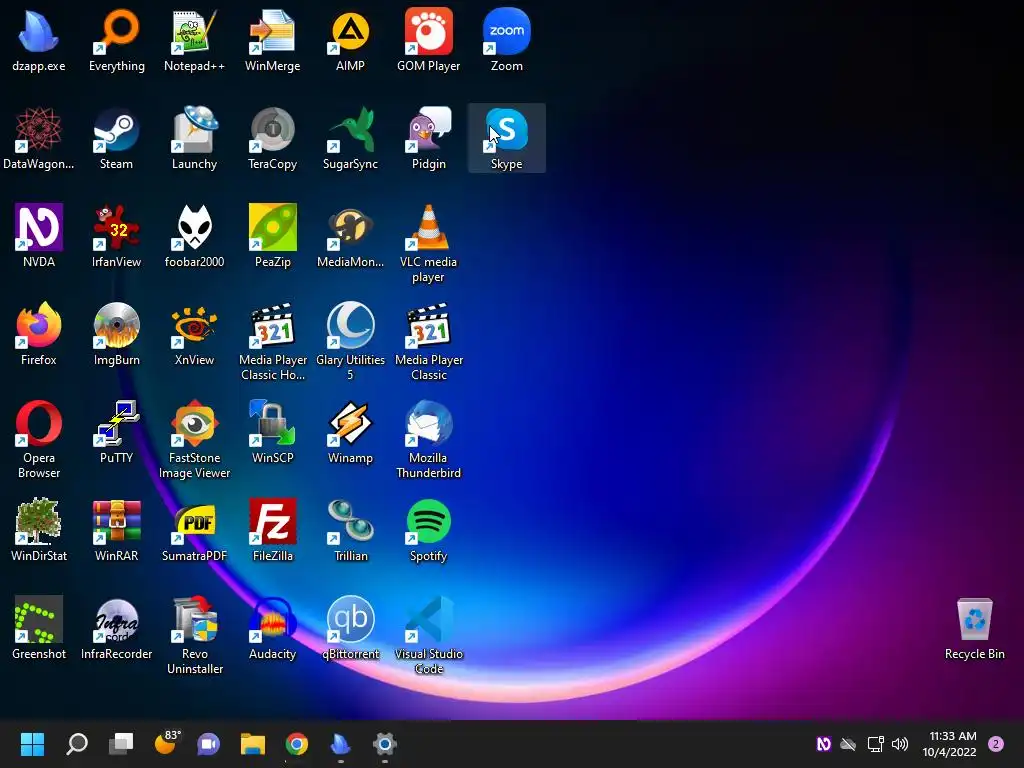Click the Winamp desktop icon
This screenshot has height=768, width=1024.
[x=350, y=431]
